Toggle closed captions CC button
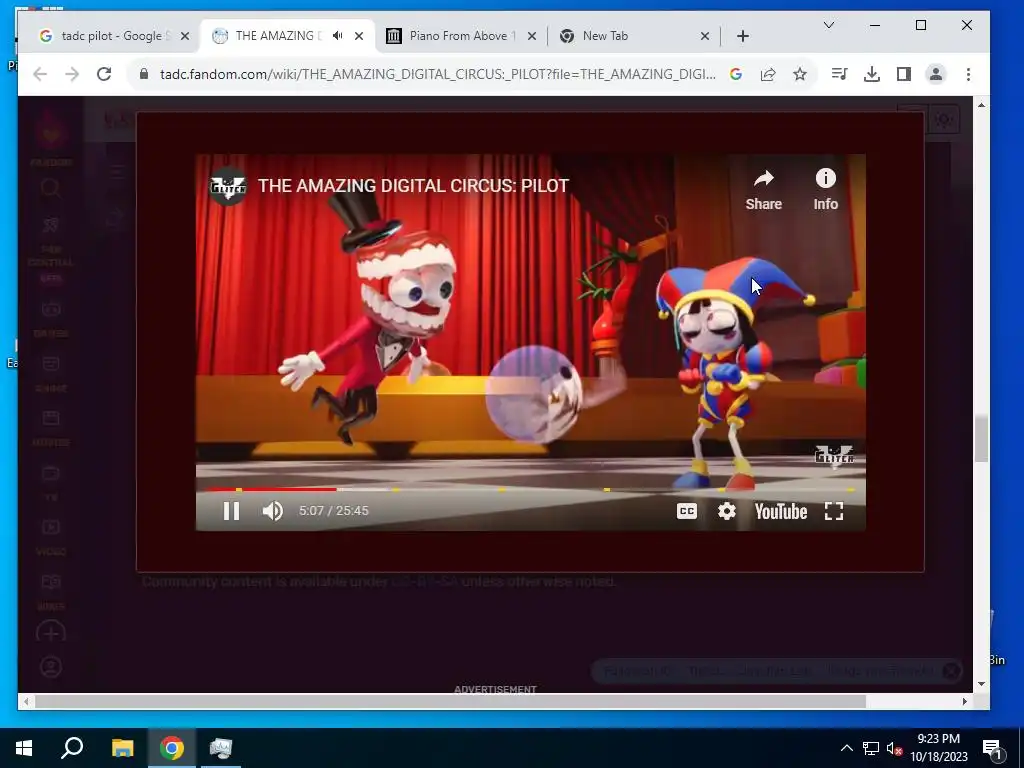Viewport: 1024px width, 768px height. pyautogui.click(x=686, y=511)
